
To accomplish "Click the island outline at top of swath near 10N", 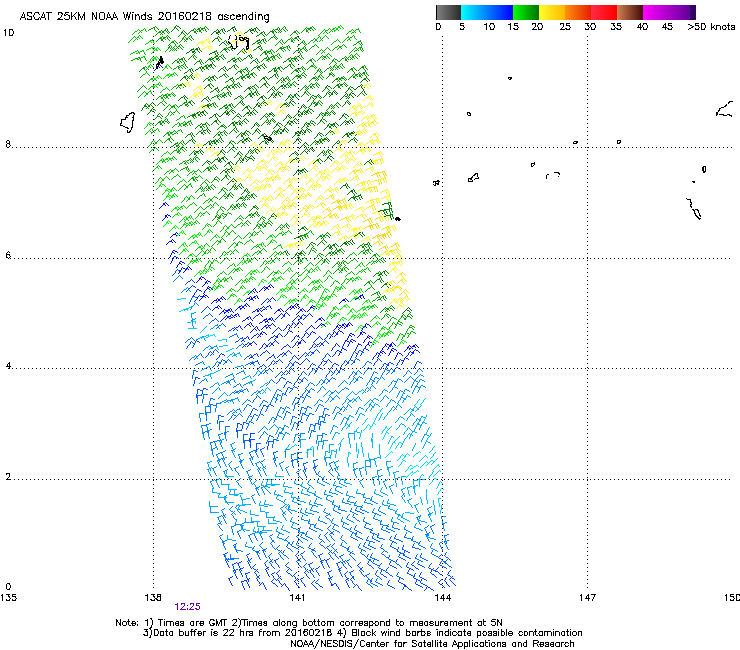I will coord(239,42).
